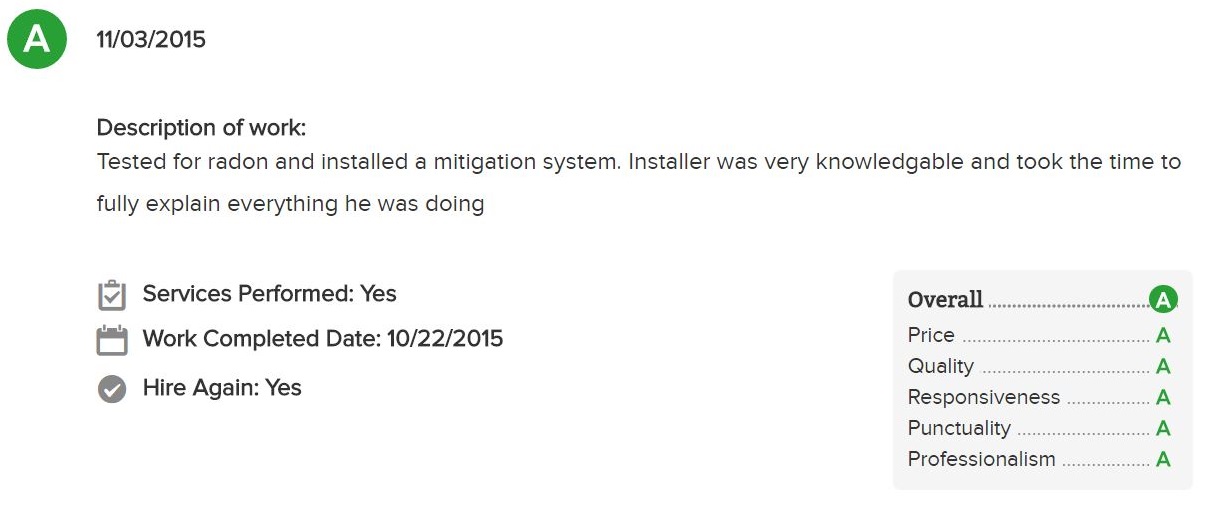Image resolution: width=1230 pixels, height=514 pixels.
Task: Click the Price grade A letter
Action: coord(1163,336)
